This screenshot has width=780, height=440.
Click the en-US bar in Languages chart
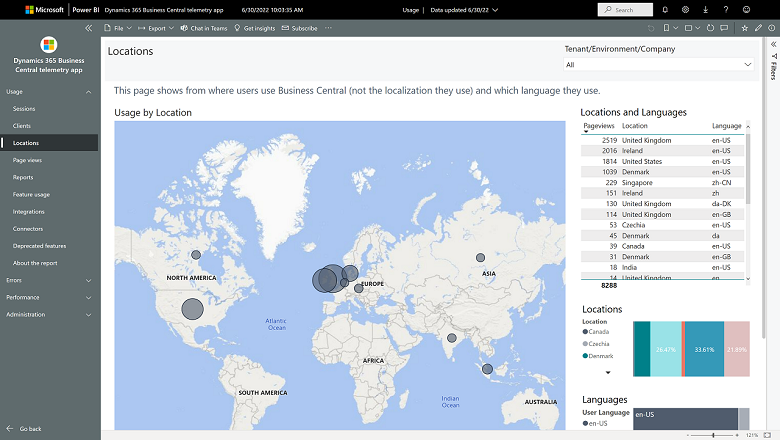685,419
